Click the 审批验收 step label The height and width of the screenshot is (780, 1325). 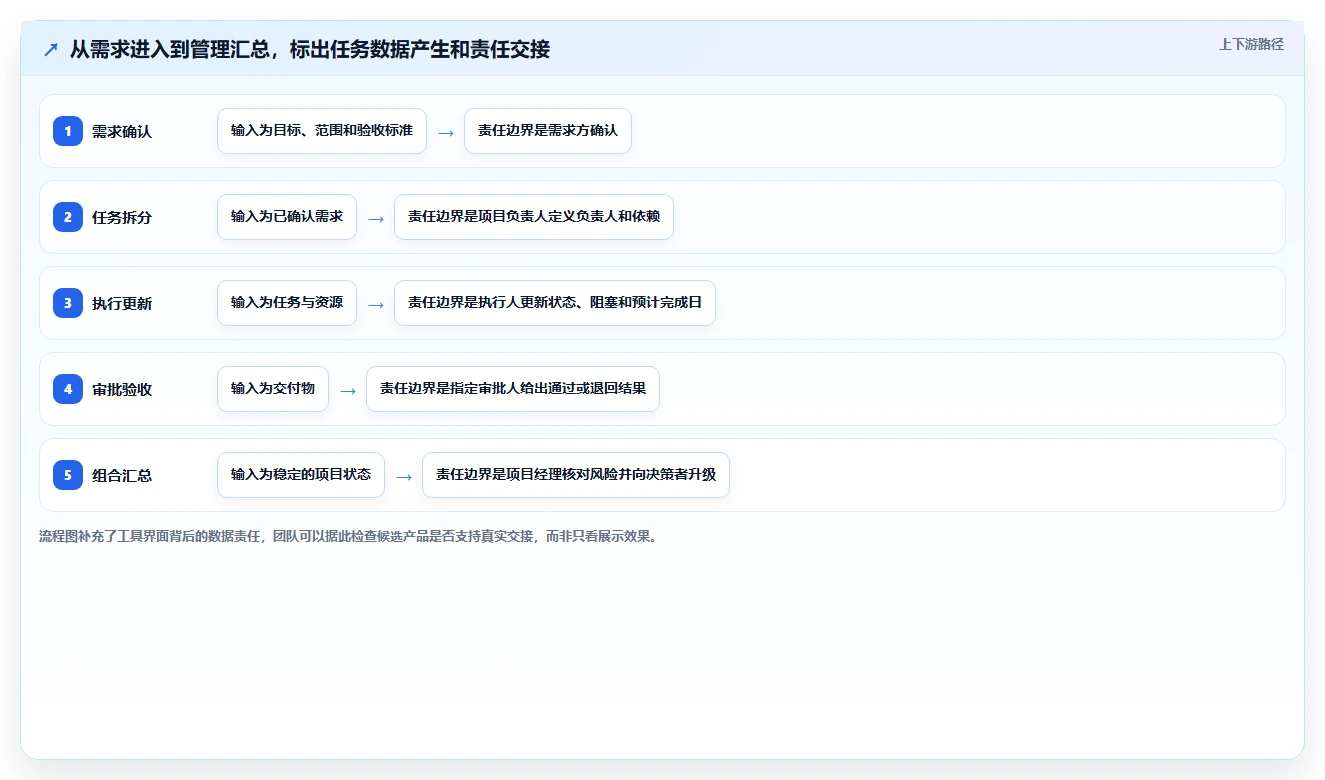122,389
